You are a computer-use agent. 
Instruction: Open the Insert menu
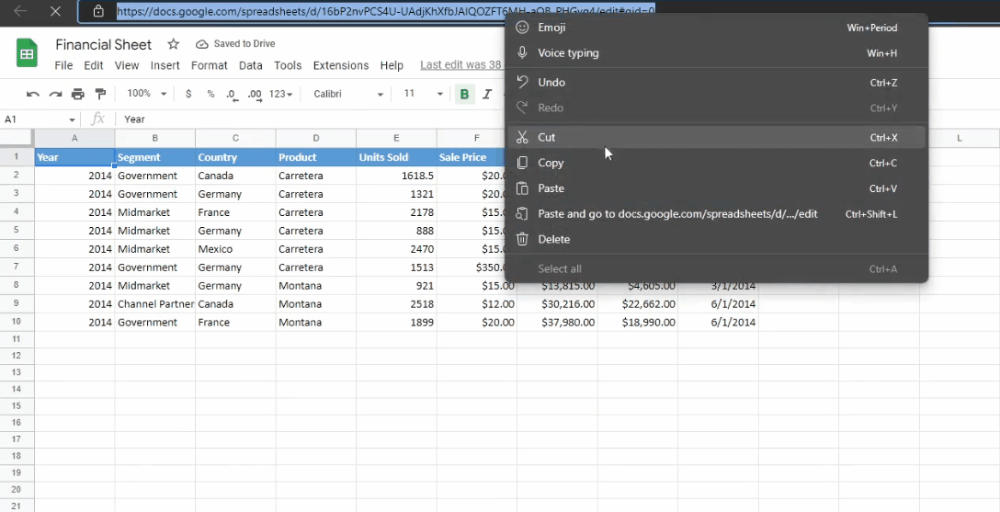(x=165, y=66)
